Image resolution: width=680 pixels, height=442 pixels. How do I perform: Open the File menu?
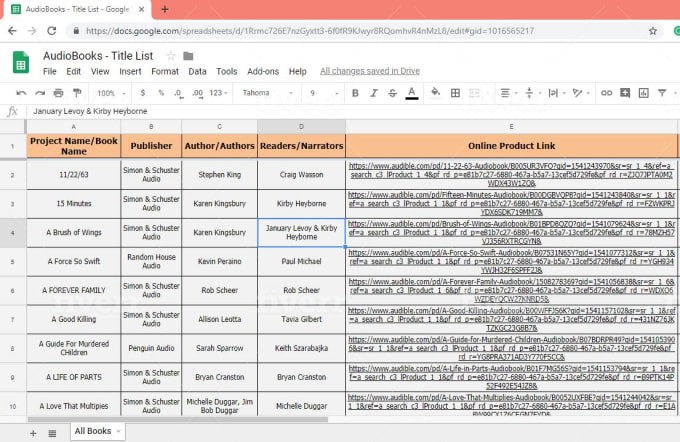50,71
